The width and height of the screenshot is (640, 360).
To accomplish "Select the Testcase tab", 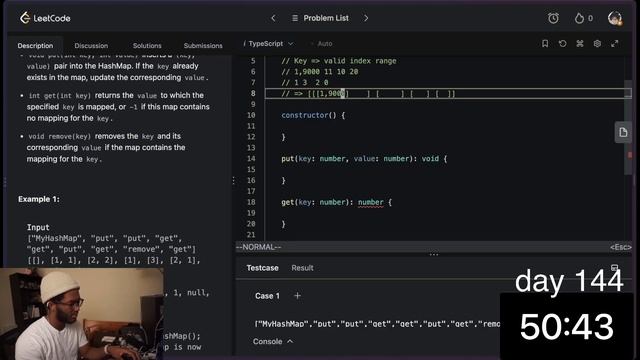I will [262, 268].
